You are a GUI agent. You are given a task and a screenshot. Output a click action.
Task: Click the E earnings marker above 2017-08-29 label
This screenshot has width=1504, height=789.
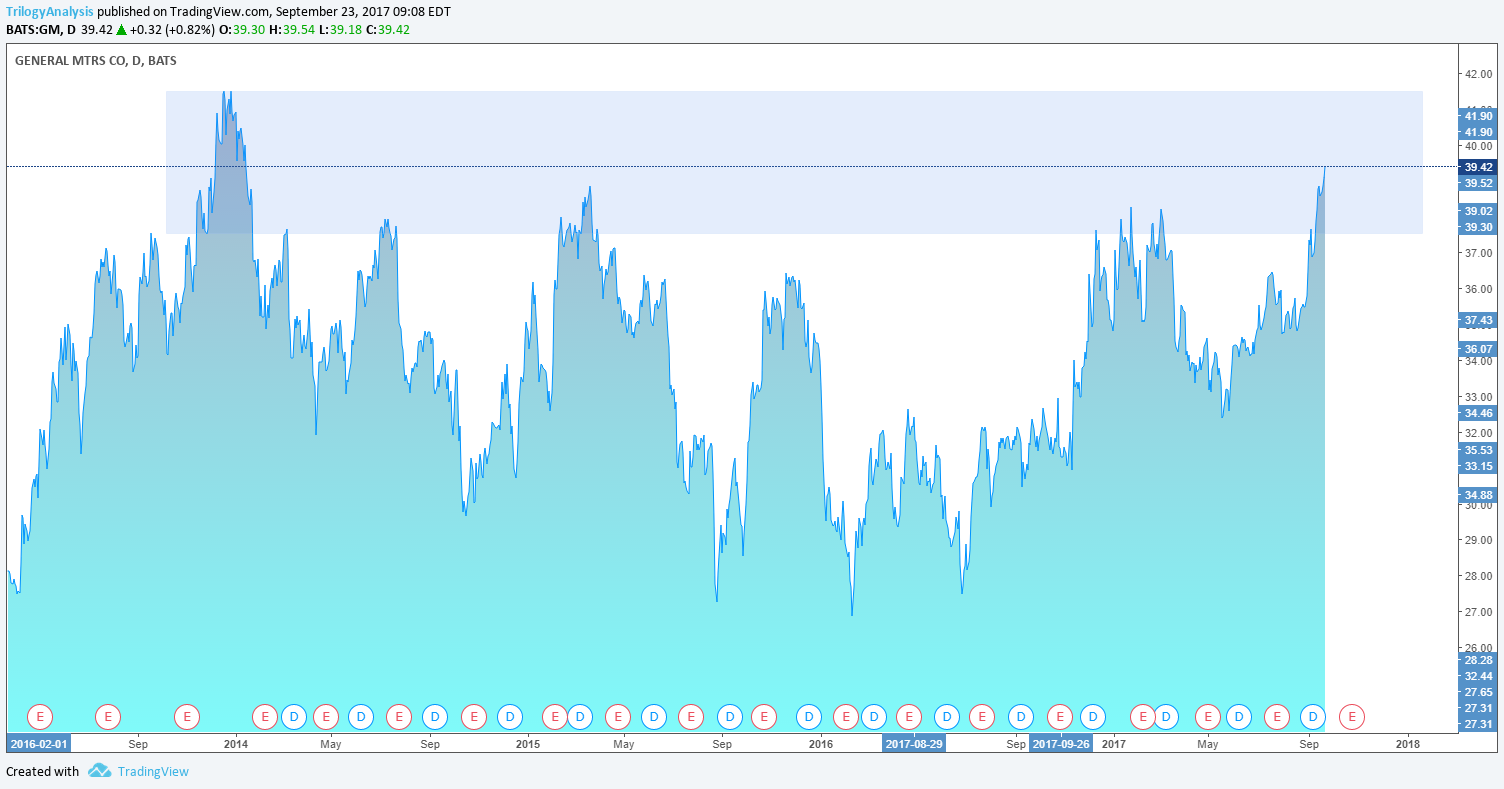click(x=909, y=716)
